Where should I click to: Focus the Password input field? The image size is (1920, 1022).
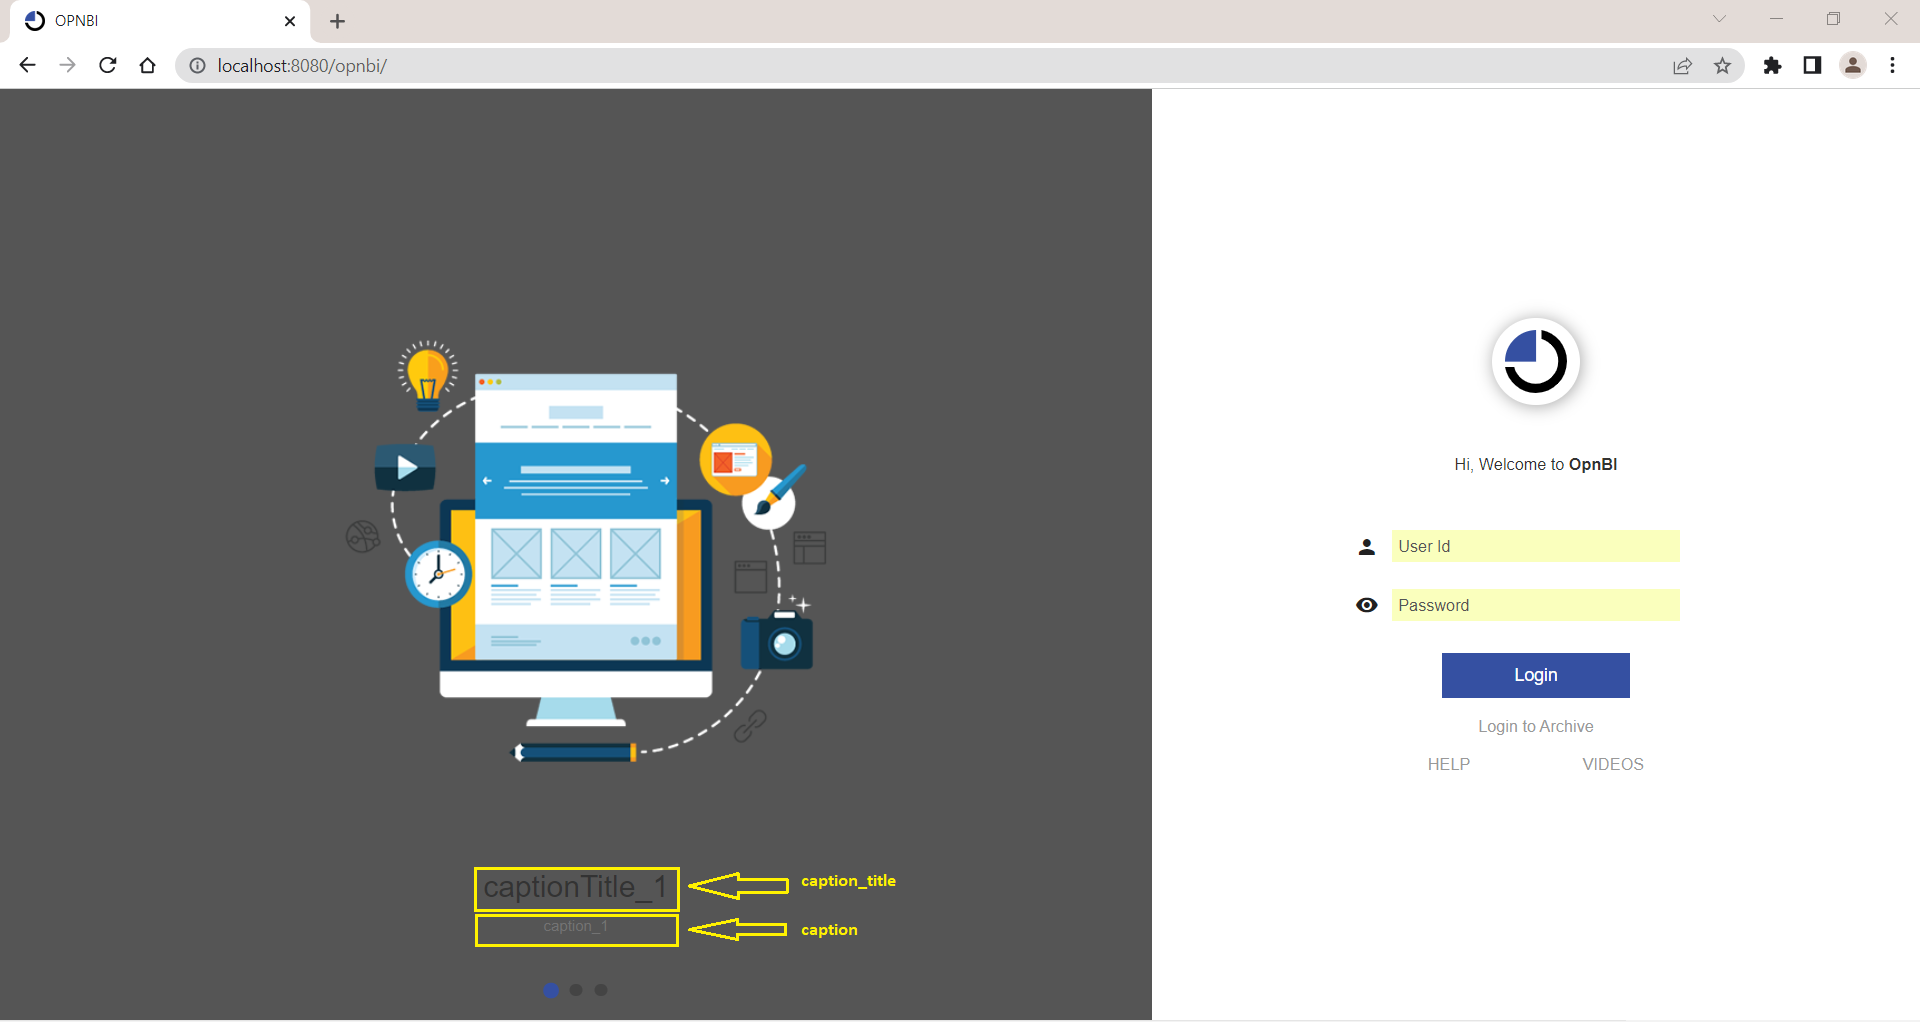click(x=1535, y=605)
